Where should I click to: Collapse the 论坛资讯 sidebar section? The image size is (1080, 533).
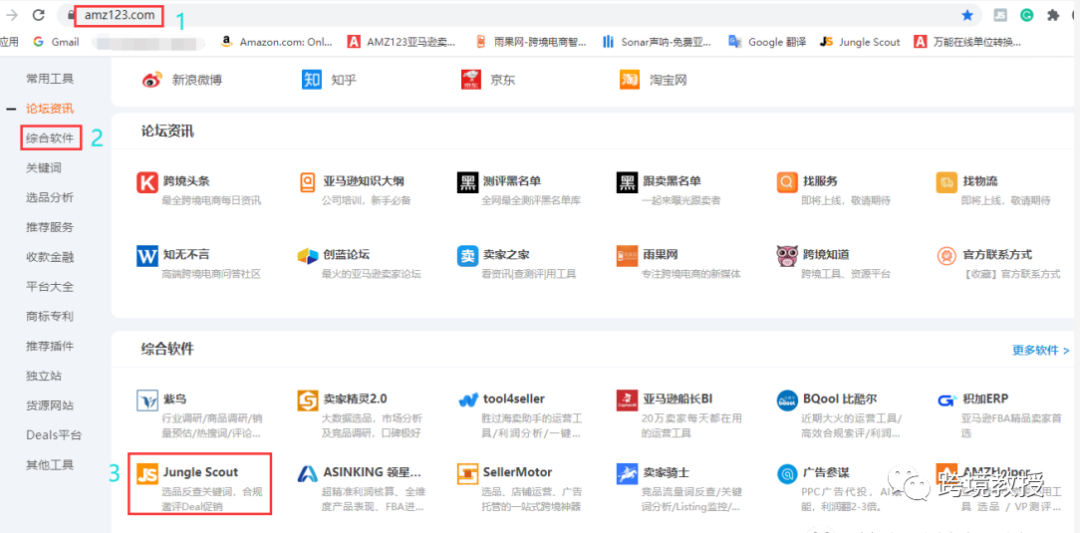(x=11, y=109)
